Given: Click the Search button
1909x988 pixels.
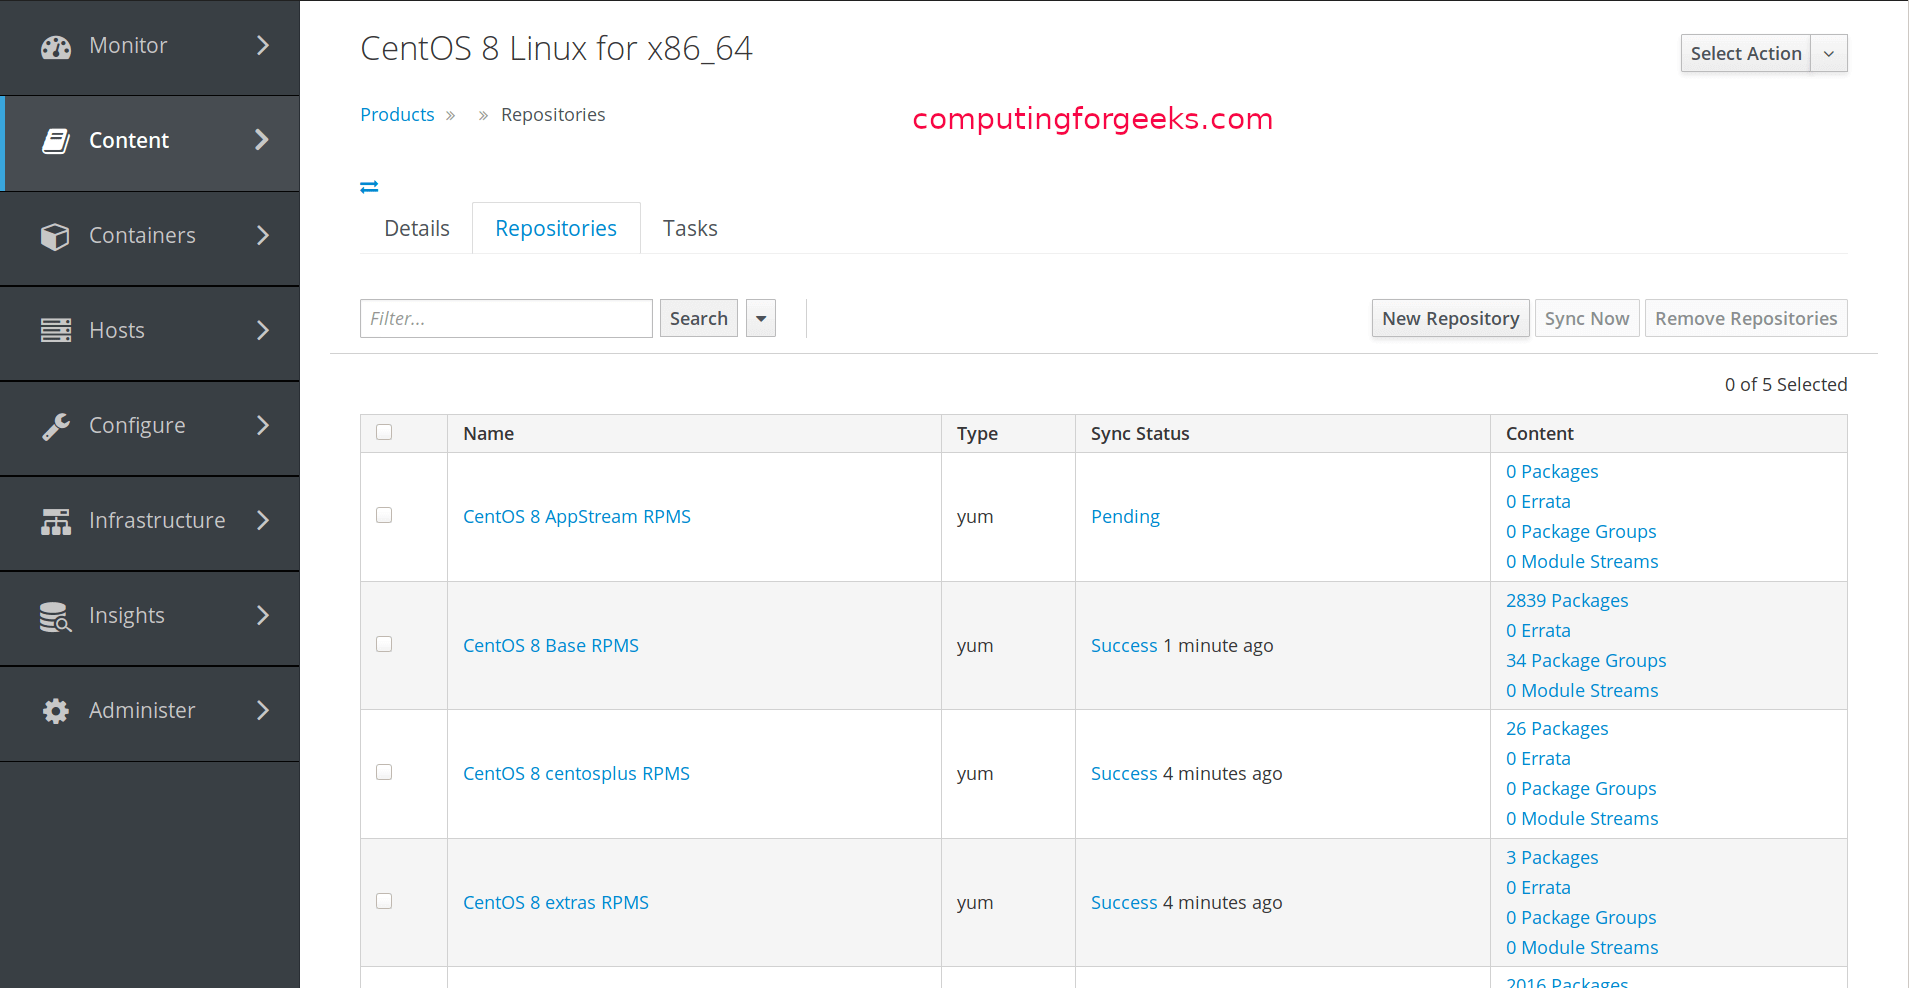Looking at the screenshot, I should (699, 319).
